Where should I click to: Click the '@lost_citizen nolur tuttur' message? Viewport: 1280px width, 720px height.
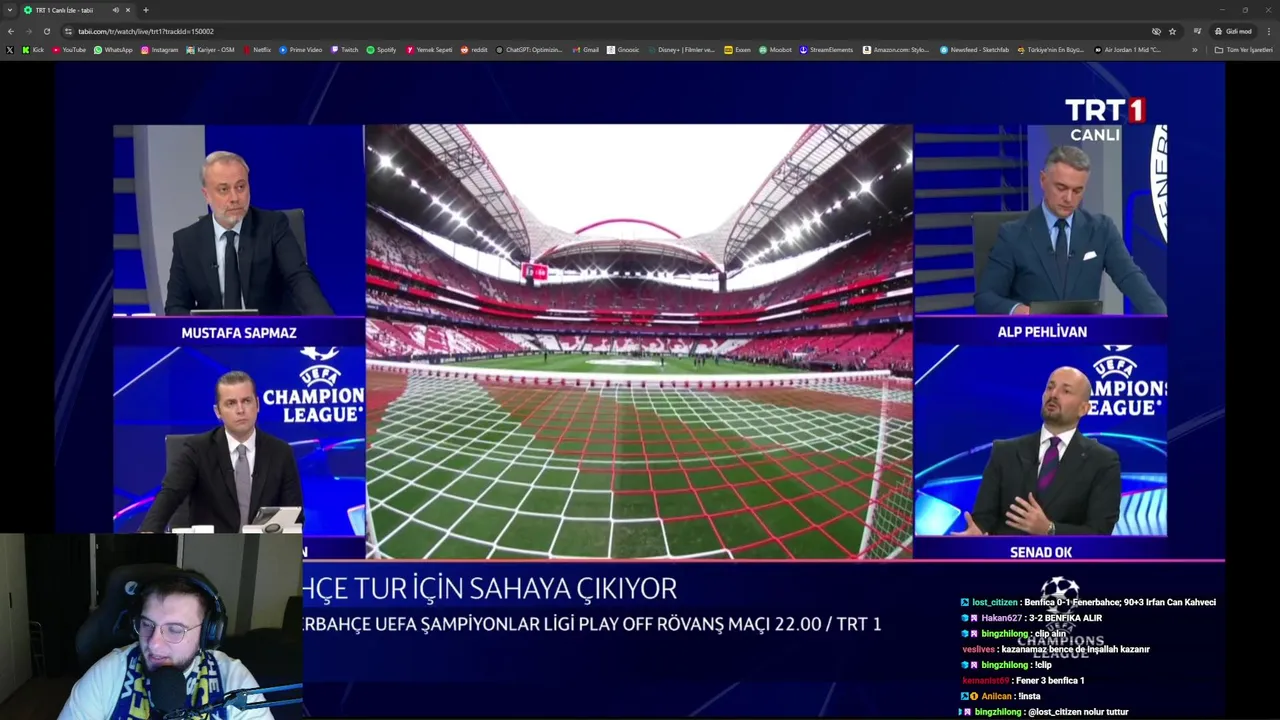(1078, 712)
